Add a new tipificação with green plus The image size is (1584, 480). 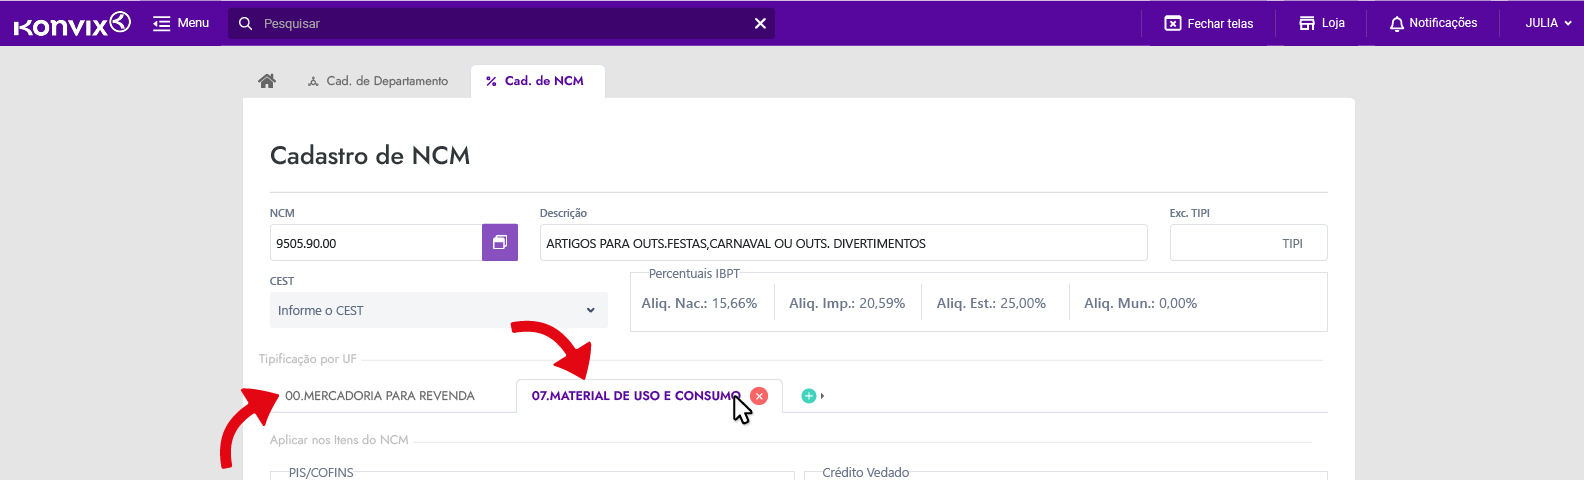pyautogui.click(x=809, y=396)
